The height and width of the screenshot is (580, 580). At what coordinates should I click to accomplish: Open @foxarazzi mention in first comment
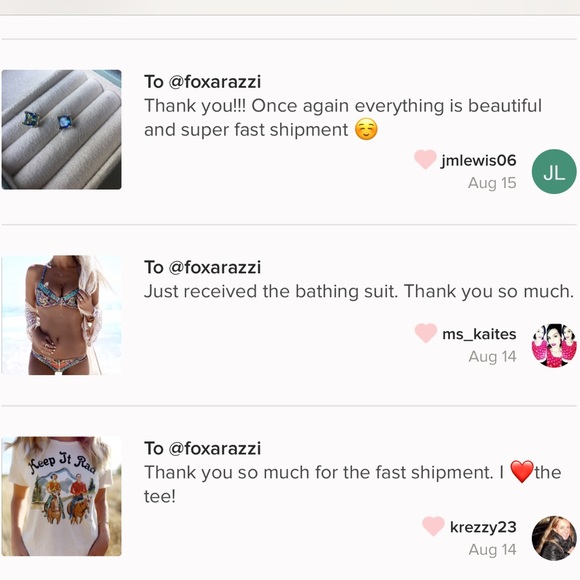pyautogui.click(x=215, y=82)
